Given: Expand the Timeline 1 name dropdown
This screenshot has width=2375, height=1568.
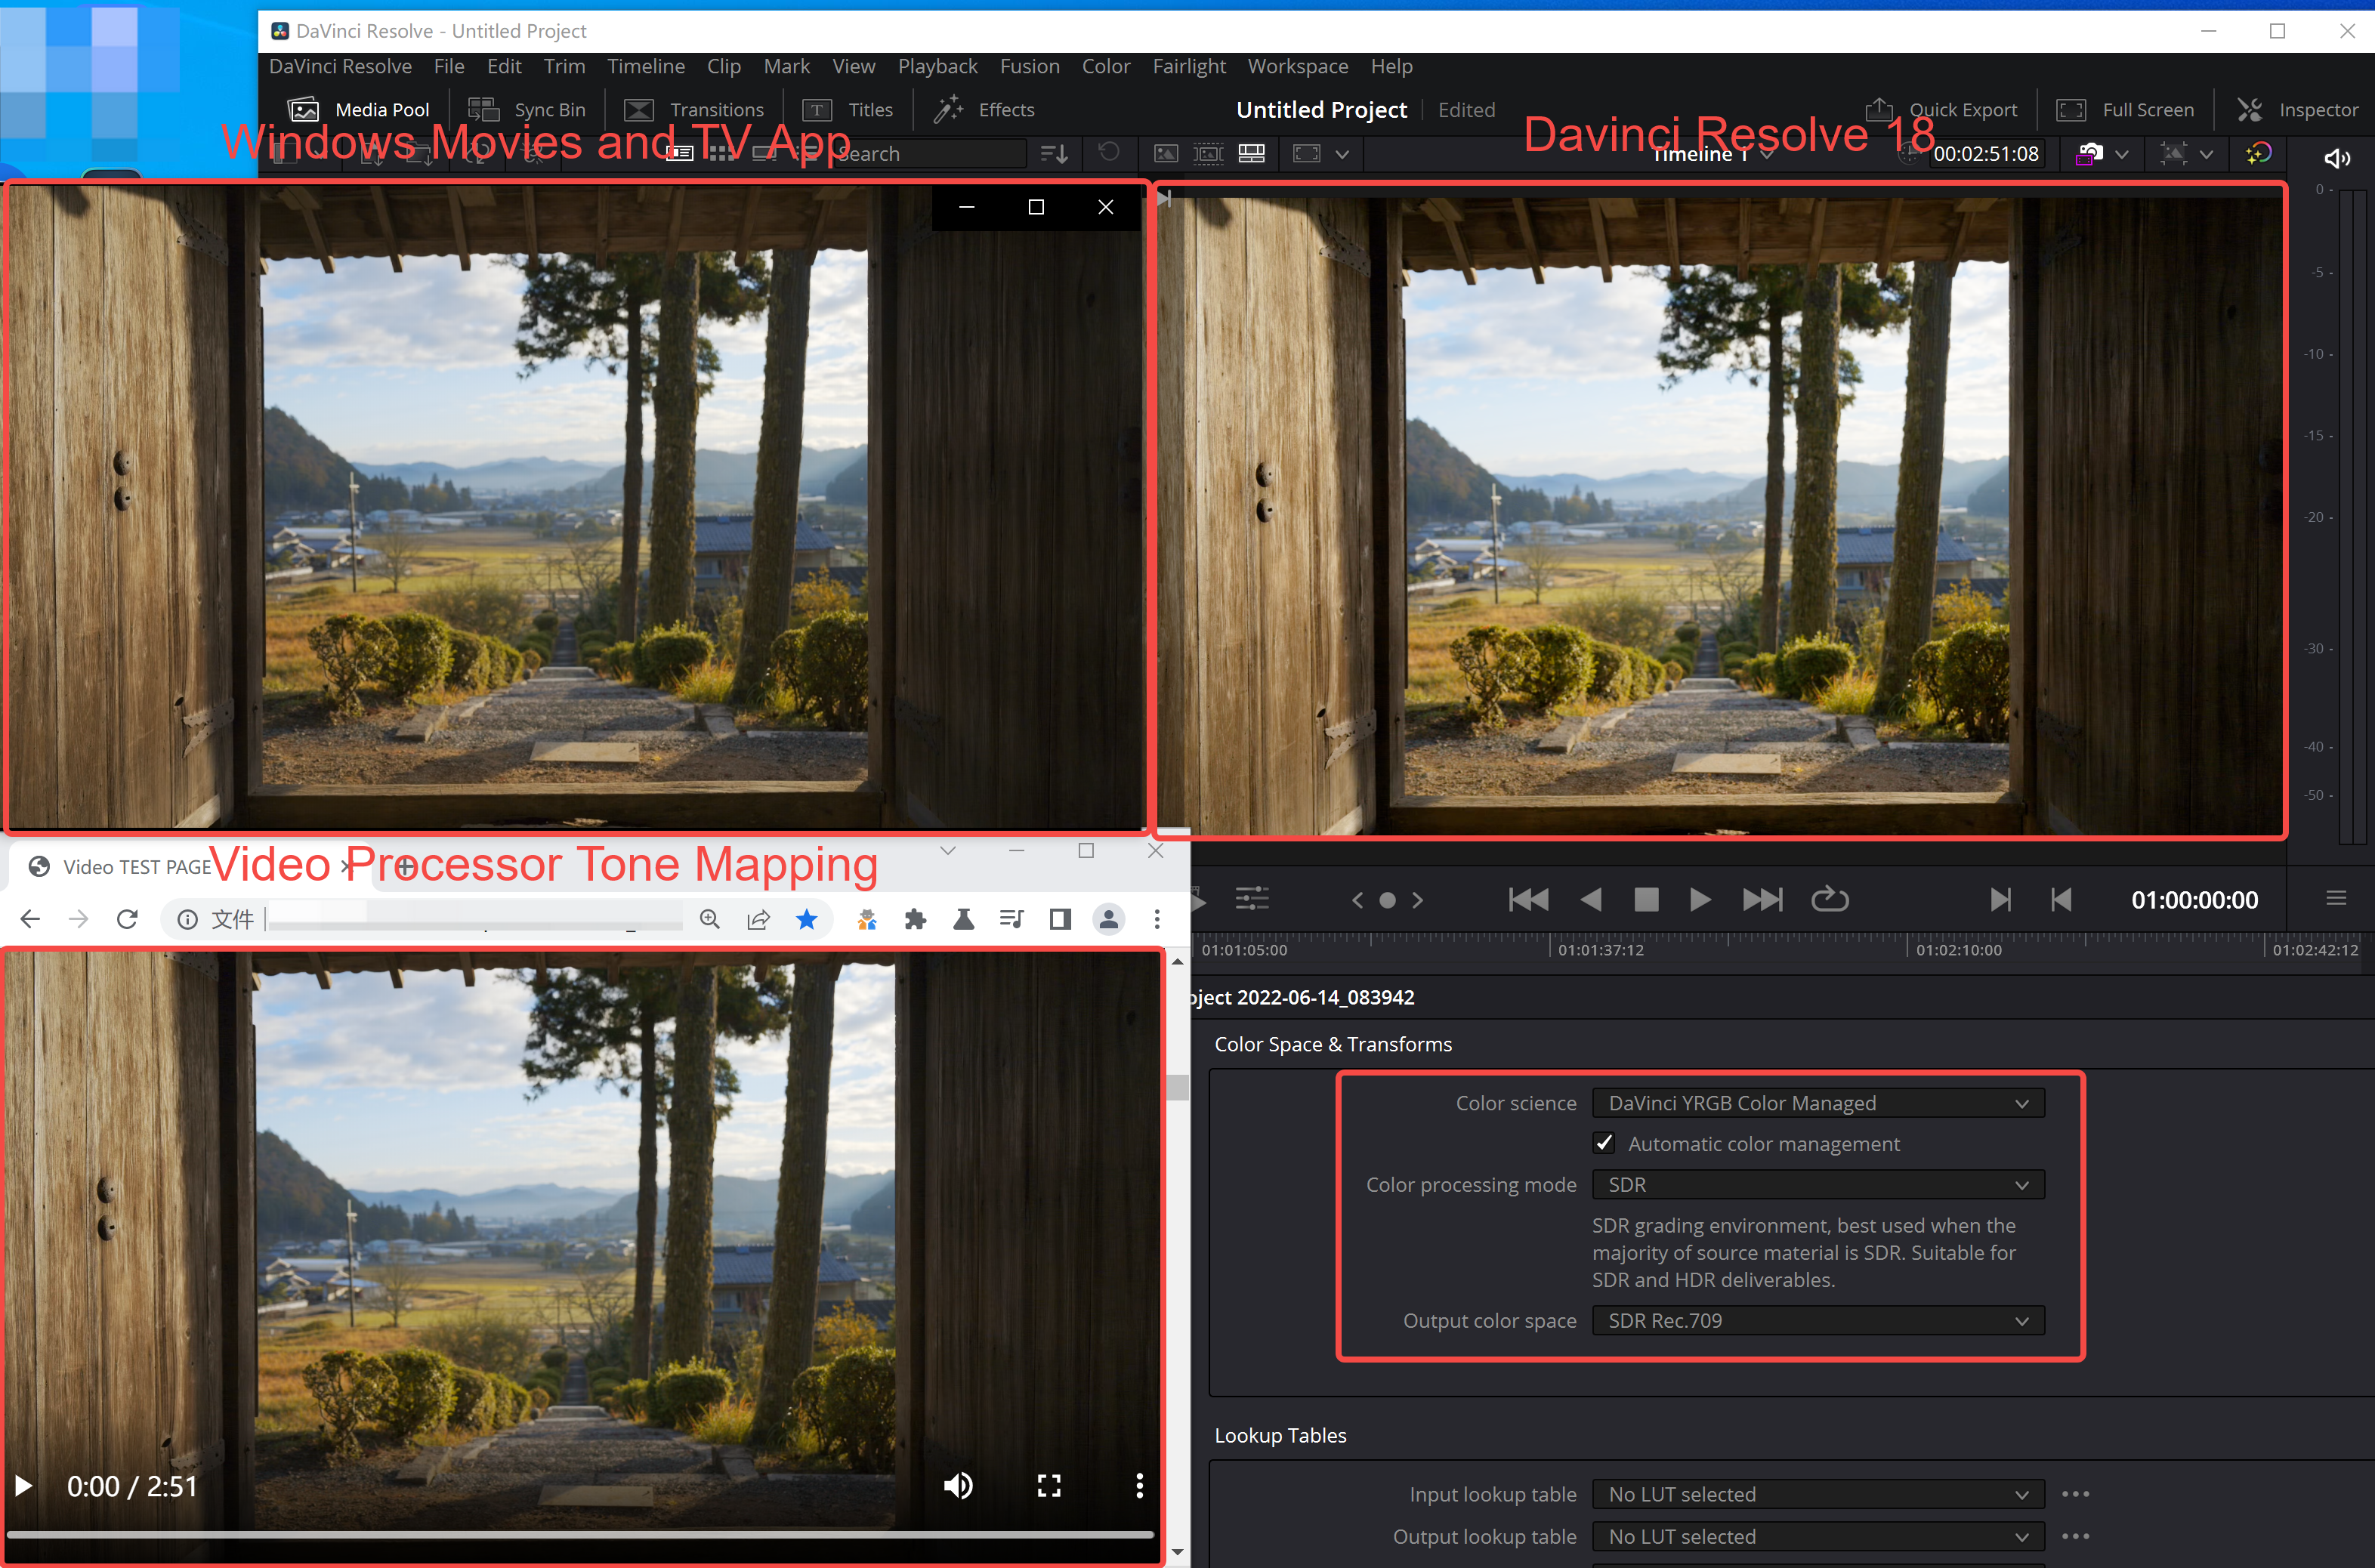Looking at the screenshot, I should [1767, 154].
